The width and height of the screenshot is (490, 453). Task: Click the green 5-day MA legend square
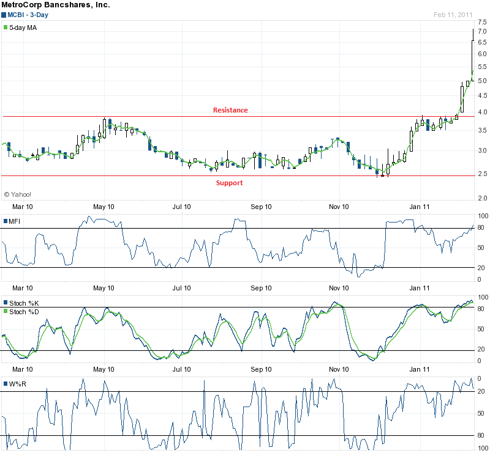pyautogui.click(x=5, y=27)
